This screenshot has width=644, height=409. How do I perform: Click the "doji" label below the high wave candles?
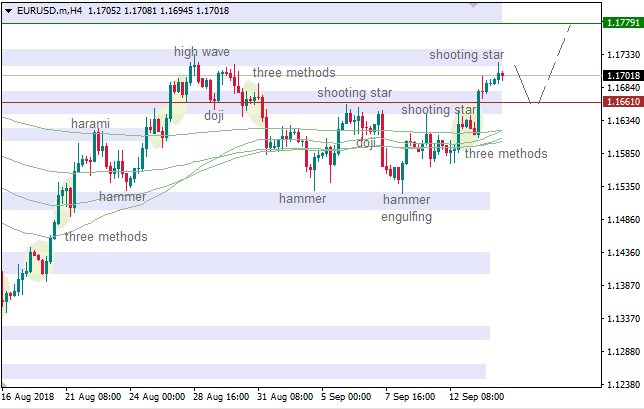[x=214, y=115]
